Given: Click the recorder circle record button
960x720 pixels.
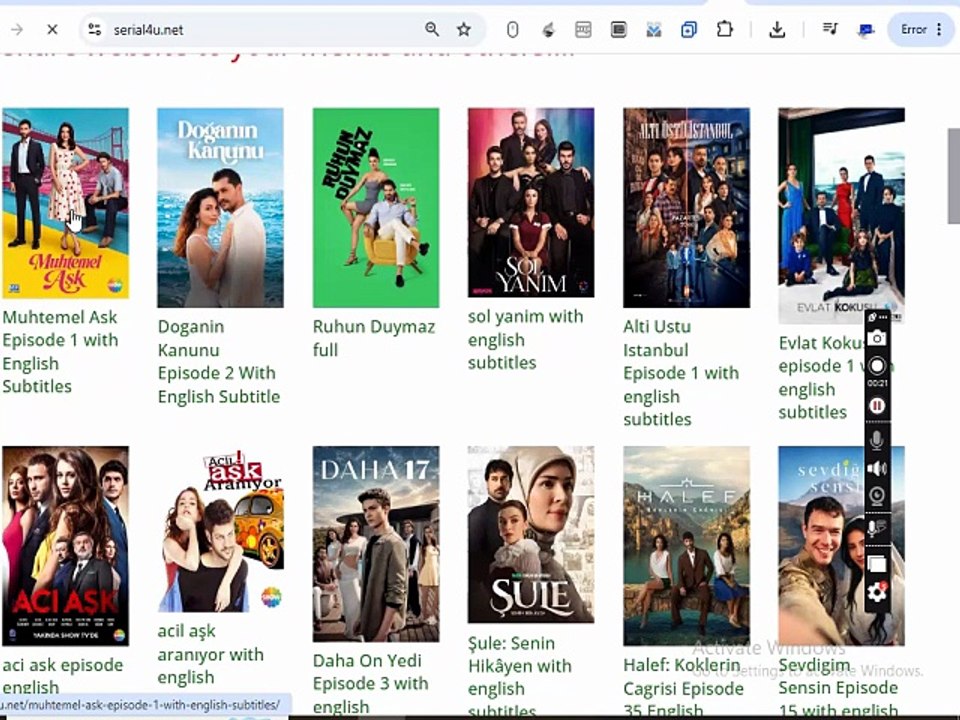Looking at the screenshot, I should coord(877,366).
